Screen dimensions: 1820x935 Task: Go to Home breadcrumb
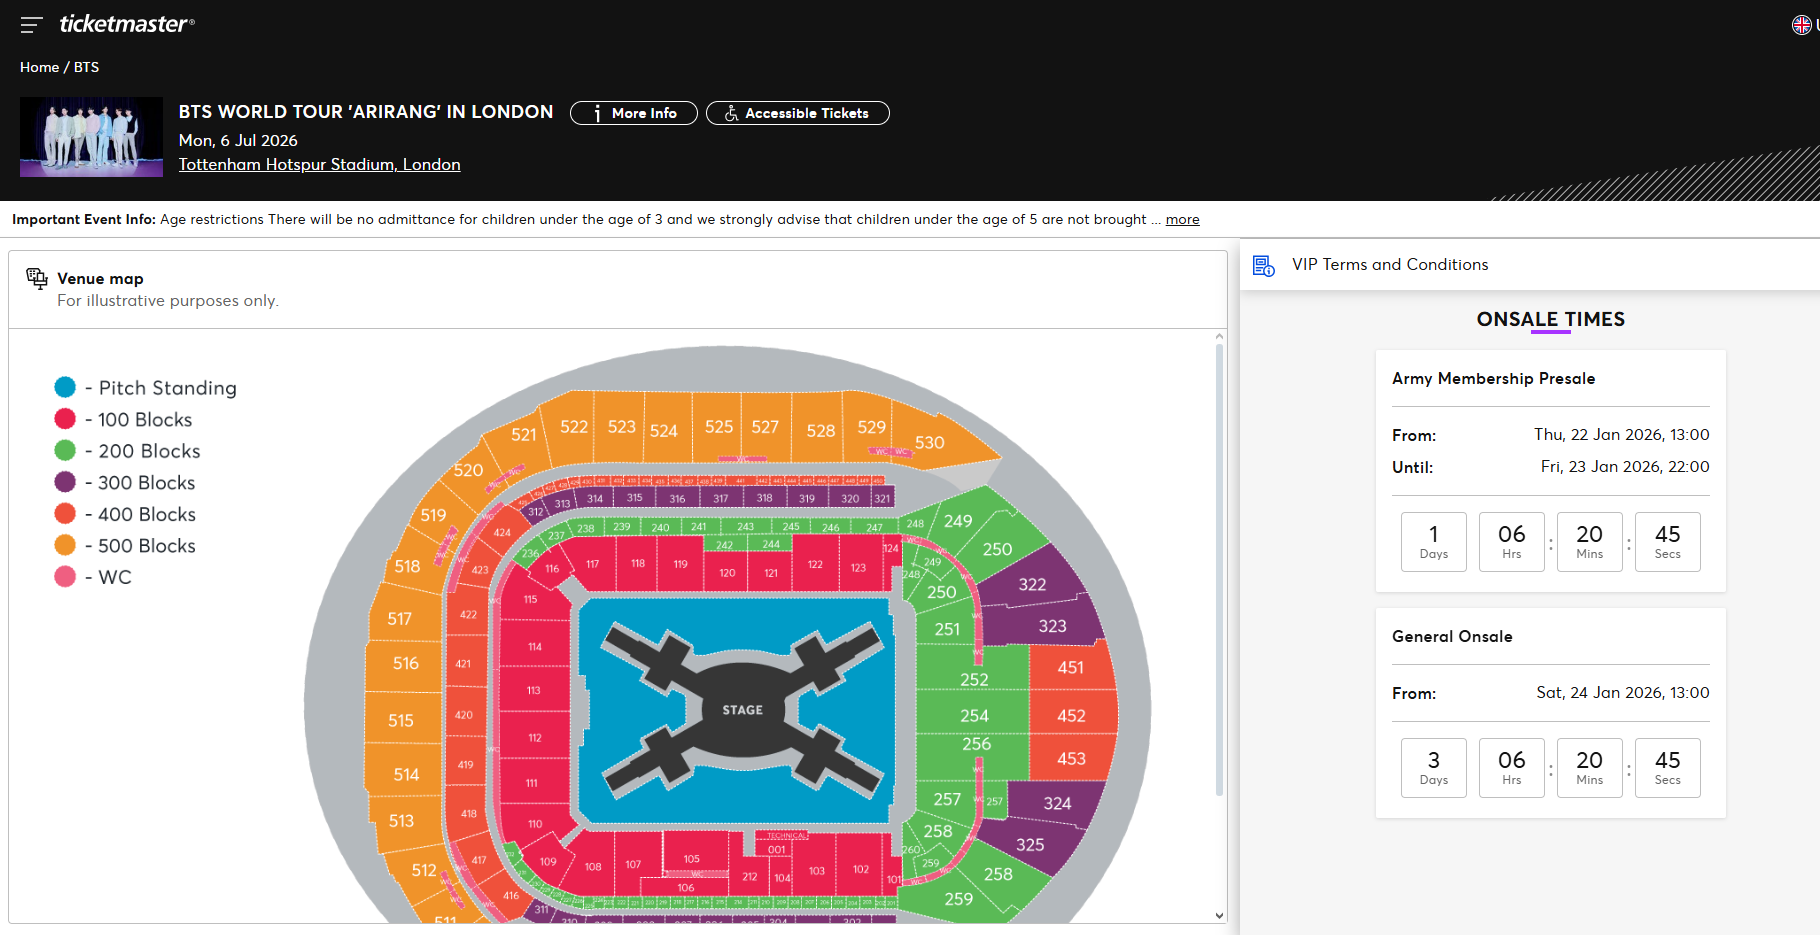coord(39,67)
